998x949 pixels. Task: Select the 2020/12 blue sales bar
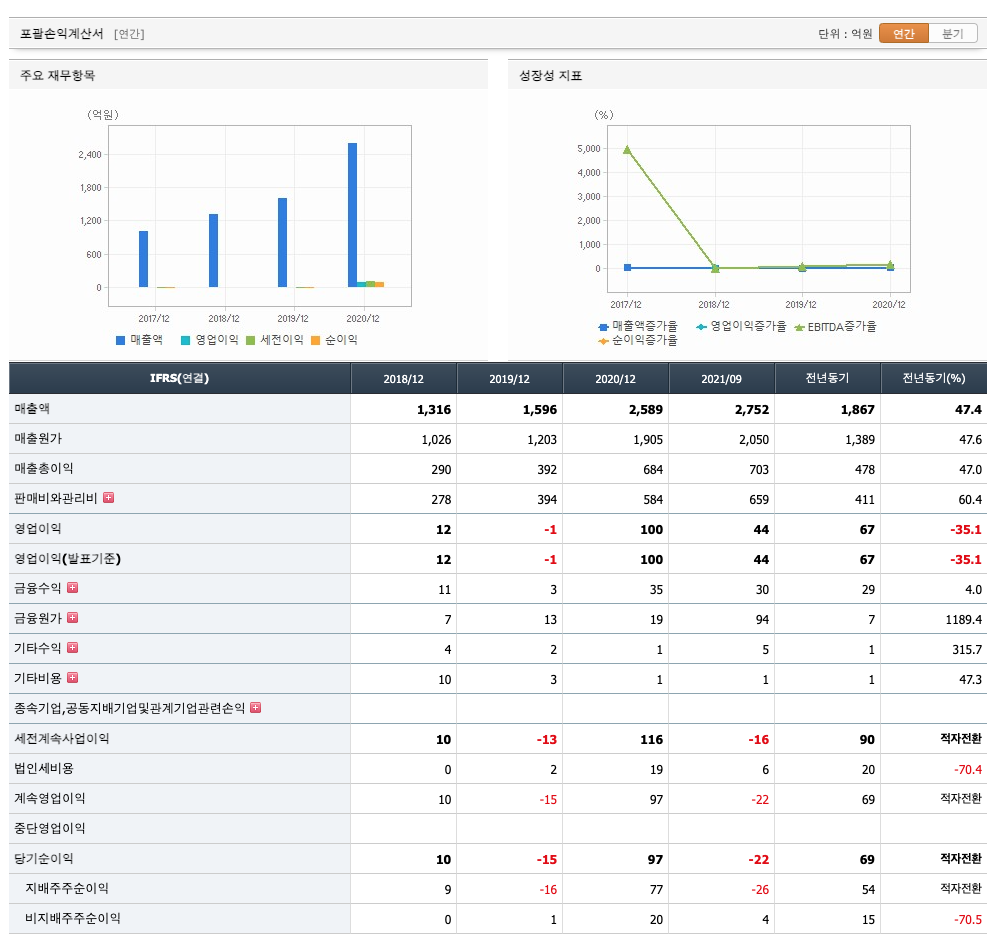[353, 215]
